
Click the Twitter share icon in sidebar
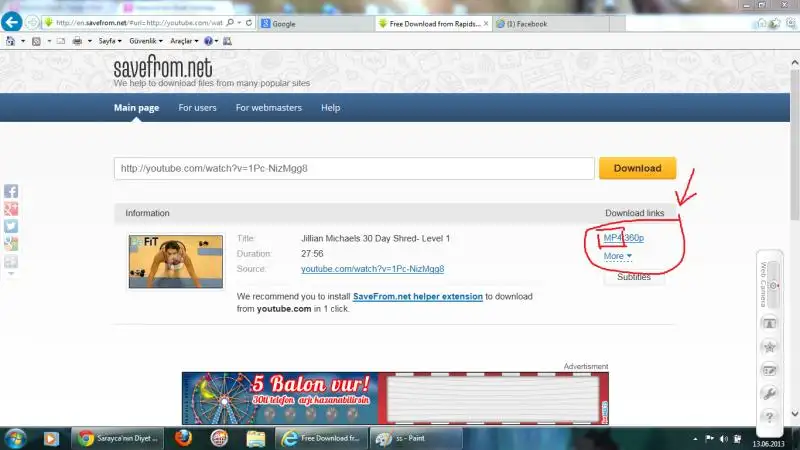[x=11, y=226]
